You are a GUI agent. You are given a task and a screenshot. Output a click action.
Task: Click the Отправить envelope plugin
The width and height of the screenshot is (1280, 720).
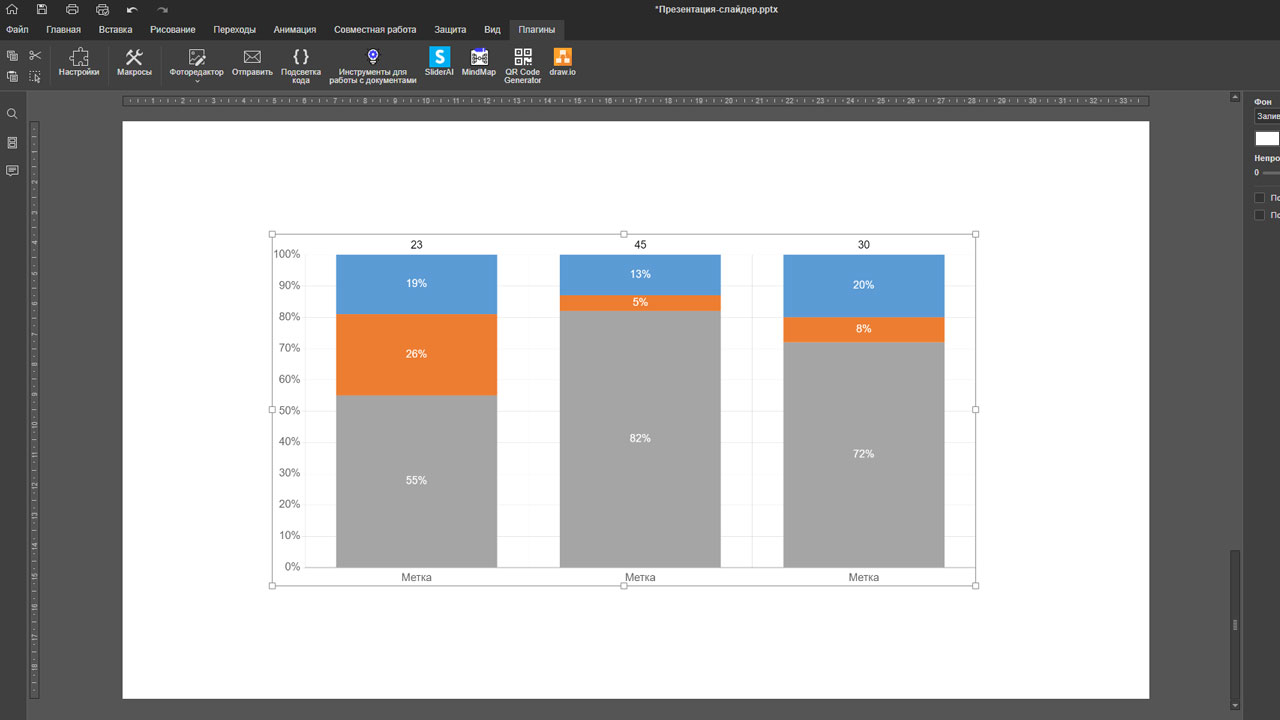coord(252,63)
